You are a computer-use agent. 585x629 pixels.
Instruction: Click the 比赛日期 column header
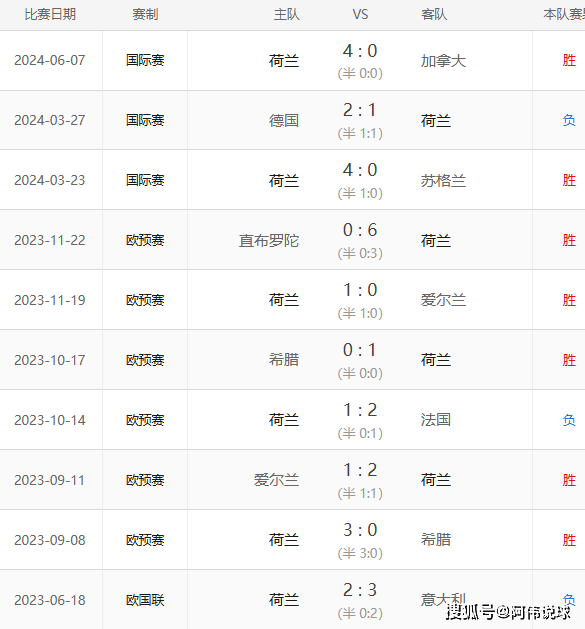(50, 14)
